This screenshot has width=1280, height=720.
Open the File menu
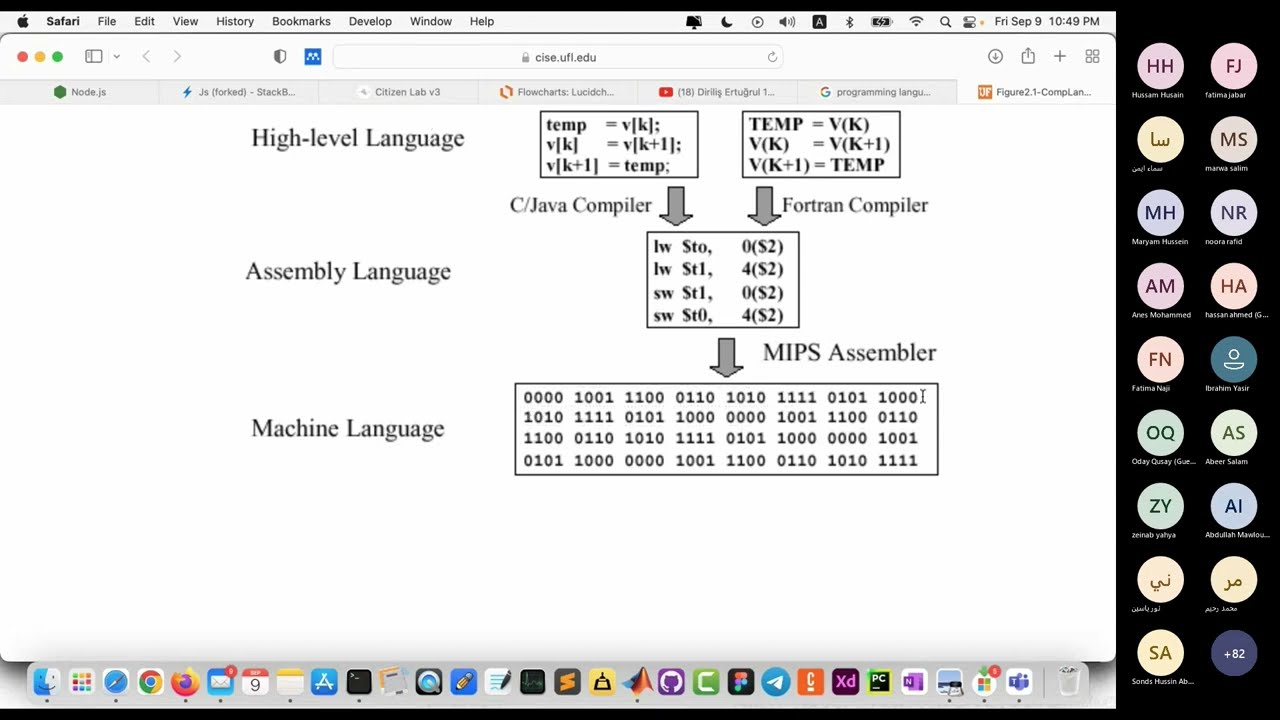click(x=107, y=21)
